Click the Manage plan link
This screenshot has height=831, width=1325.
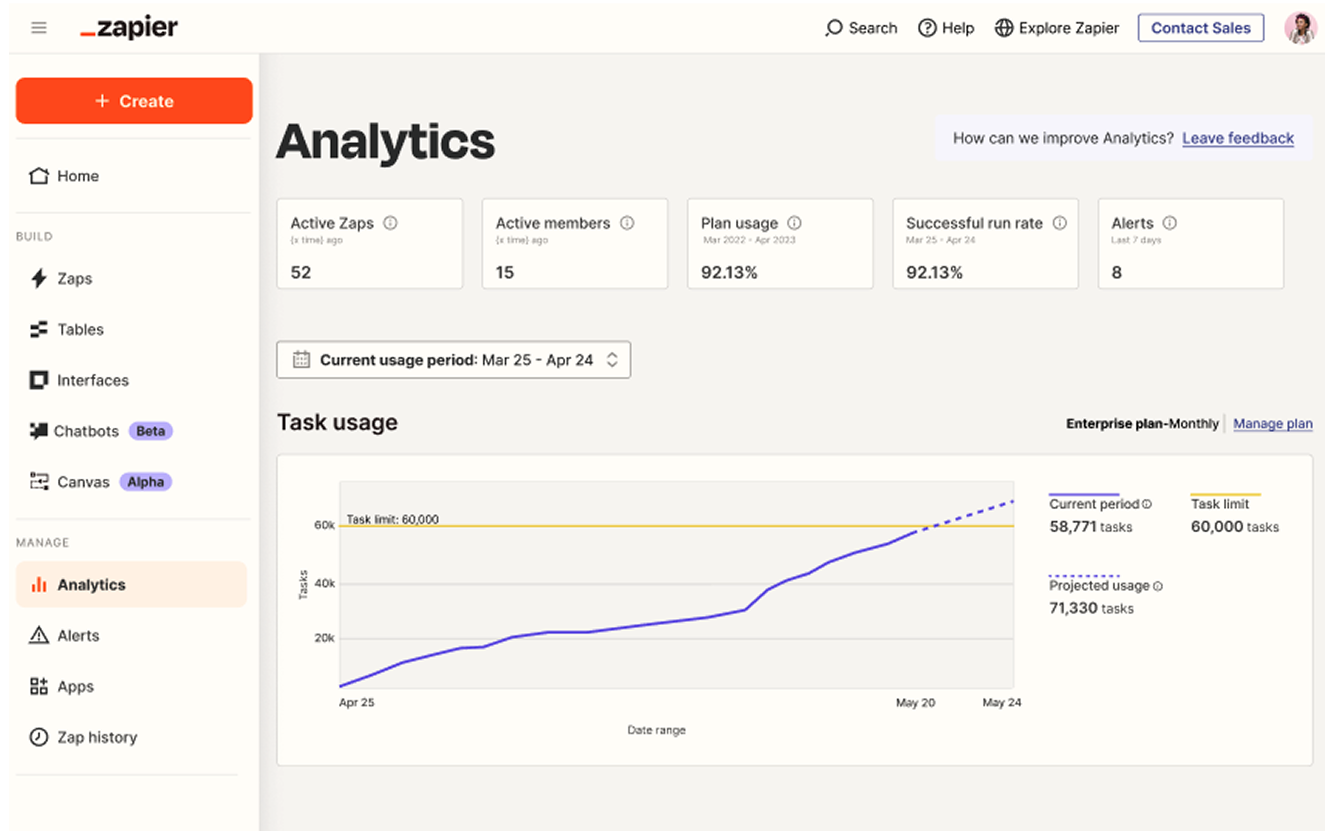click(1272, 424)
